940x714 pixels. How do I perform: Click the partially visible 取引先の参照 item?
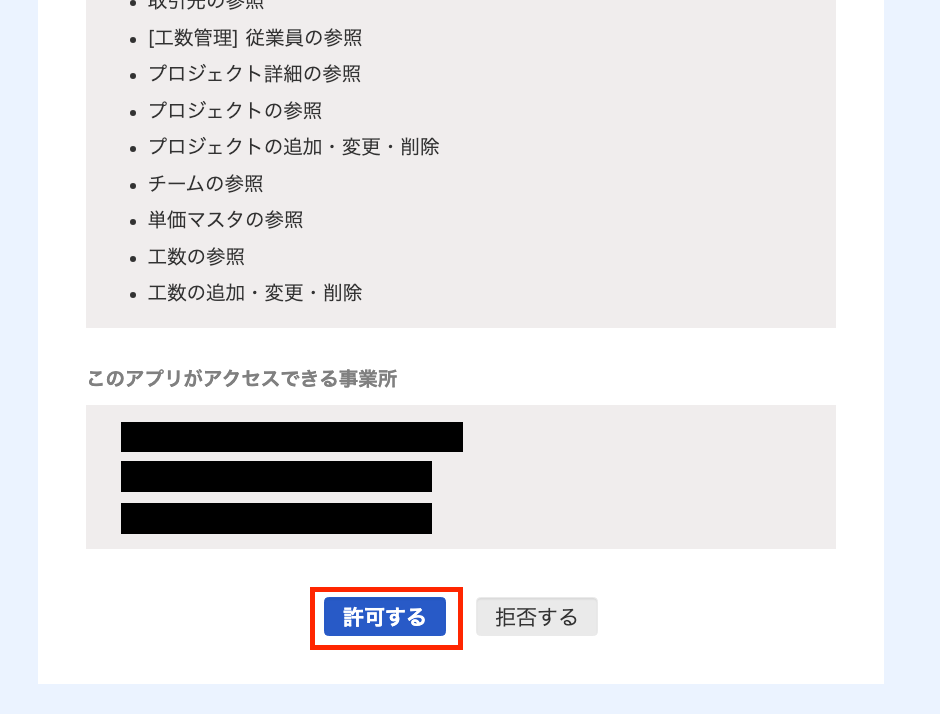pyautogui.click(x=206, y=4)
